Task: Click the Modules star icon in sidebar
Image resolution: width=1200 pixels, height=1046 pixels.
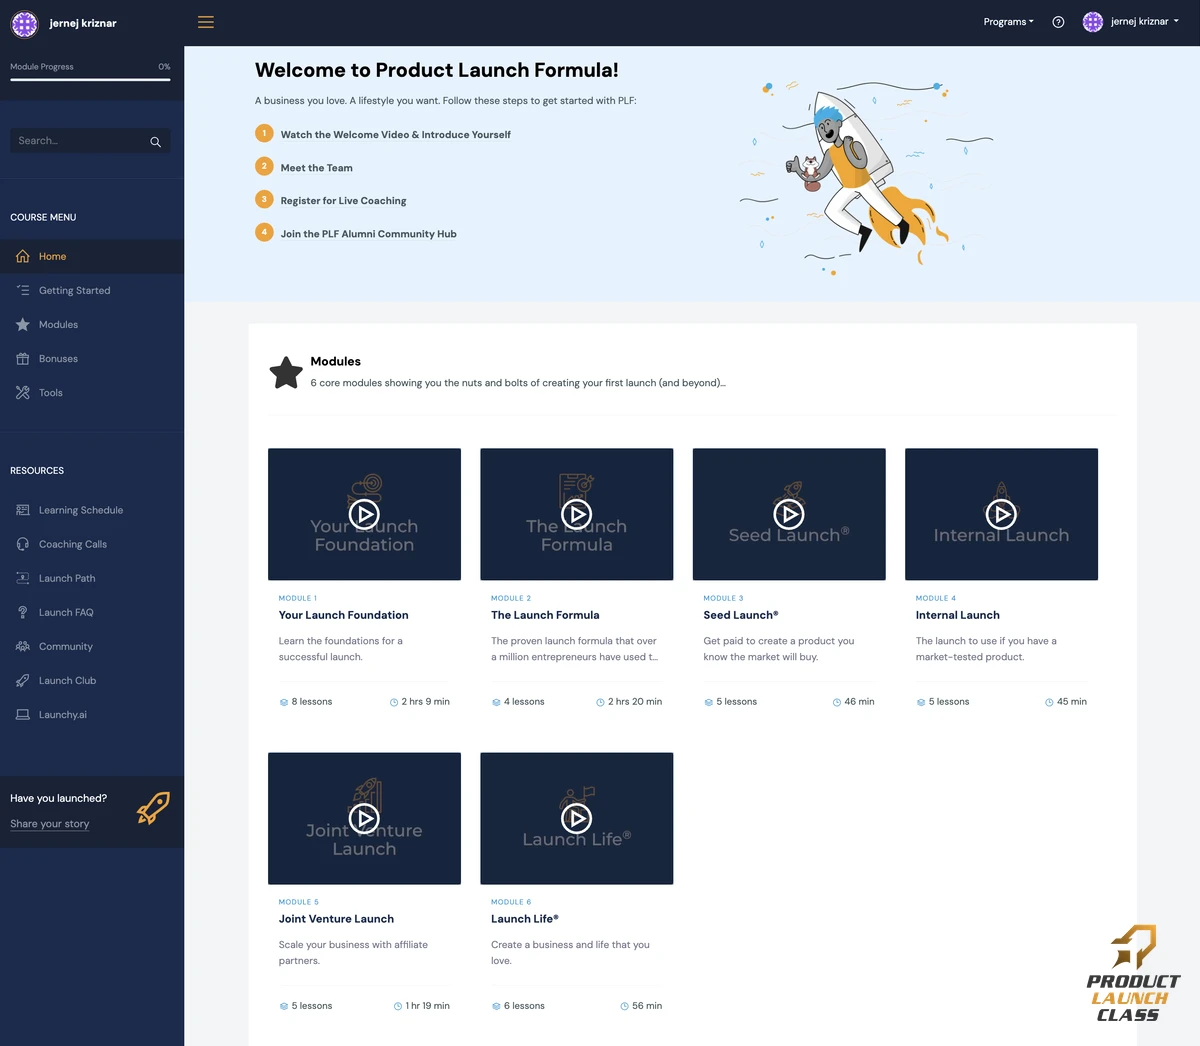Action: 23,325
